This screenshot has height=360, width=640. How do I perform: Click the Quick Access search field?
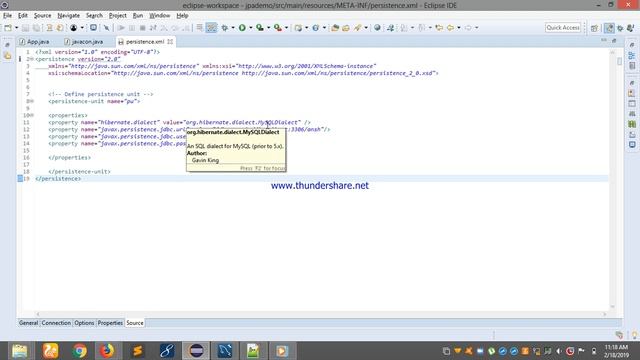click(x=562, y=28)
